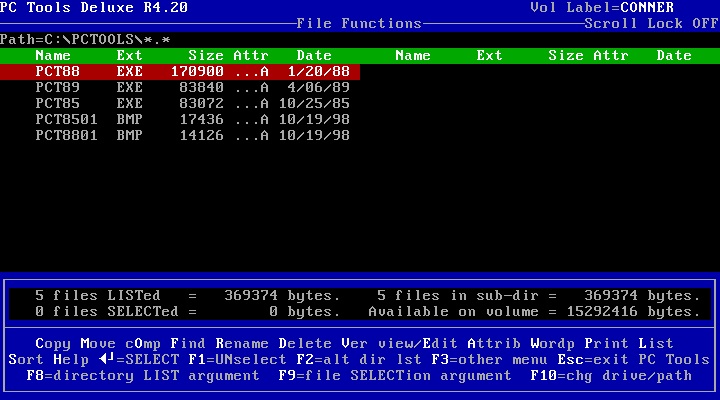Select the PCT88 file name

pos(57,71)
